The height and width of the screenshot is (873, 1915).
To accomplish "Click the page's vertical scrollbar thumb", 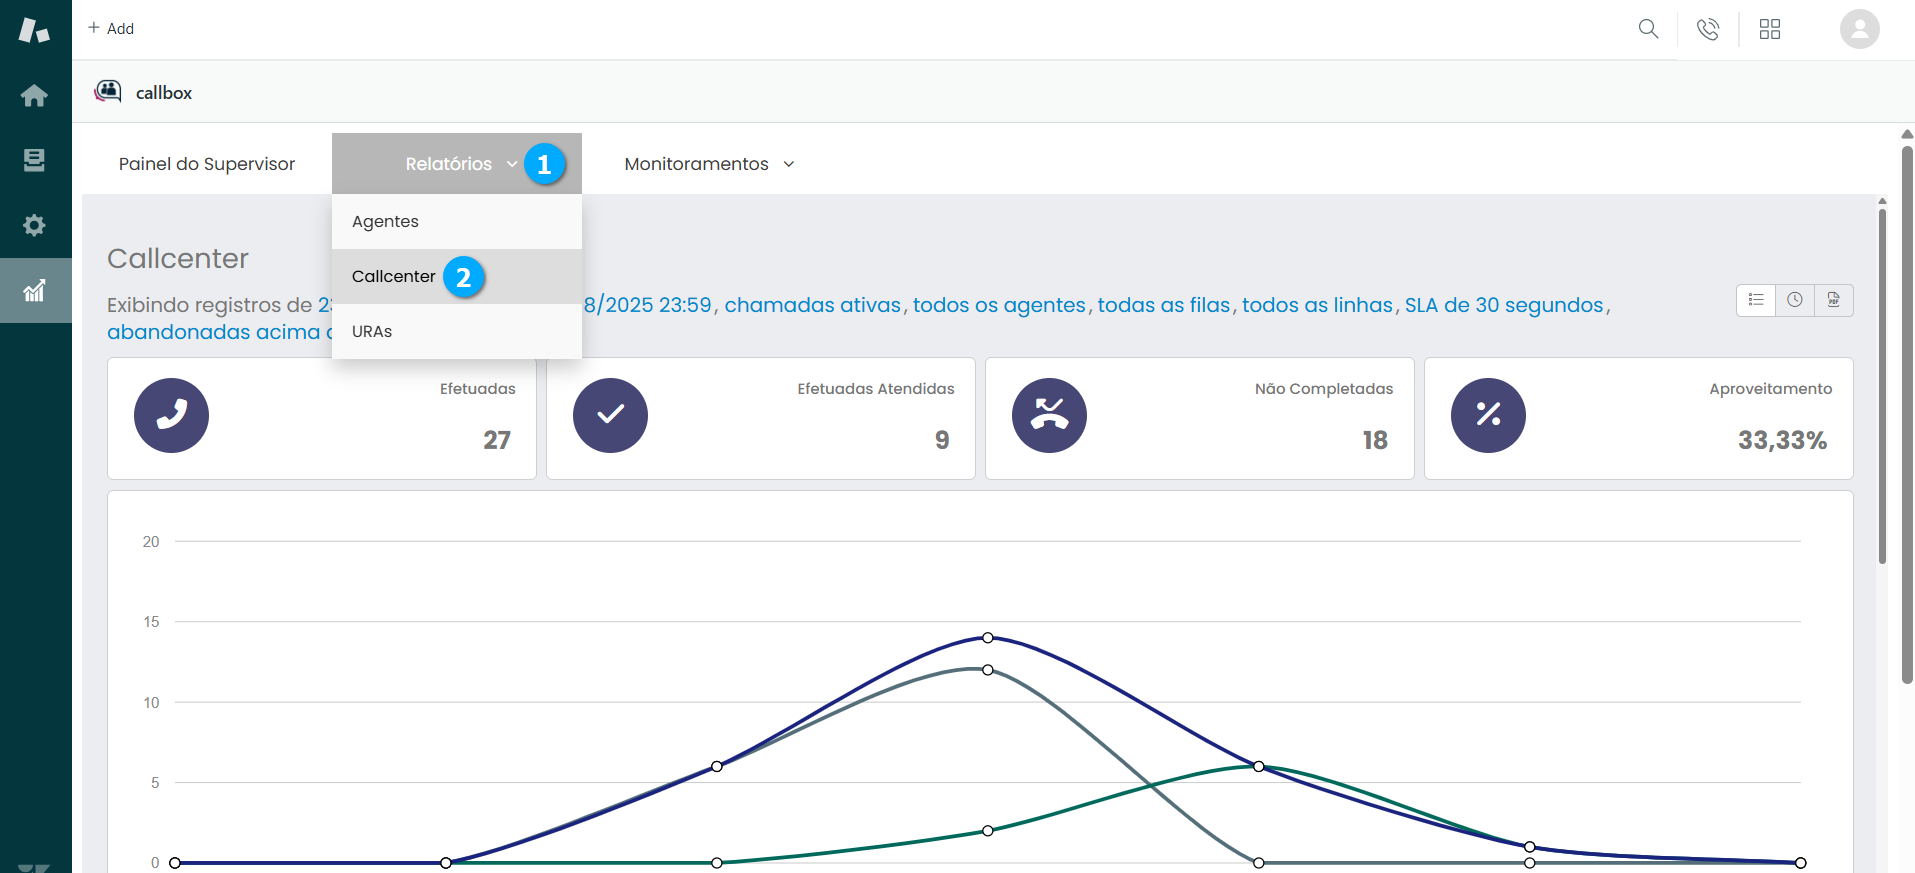I will click(x=1907, y=415).
